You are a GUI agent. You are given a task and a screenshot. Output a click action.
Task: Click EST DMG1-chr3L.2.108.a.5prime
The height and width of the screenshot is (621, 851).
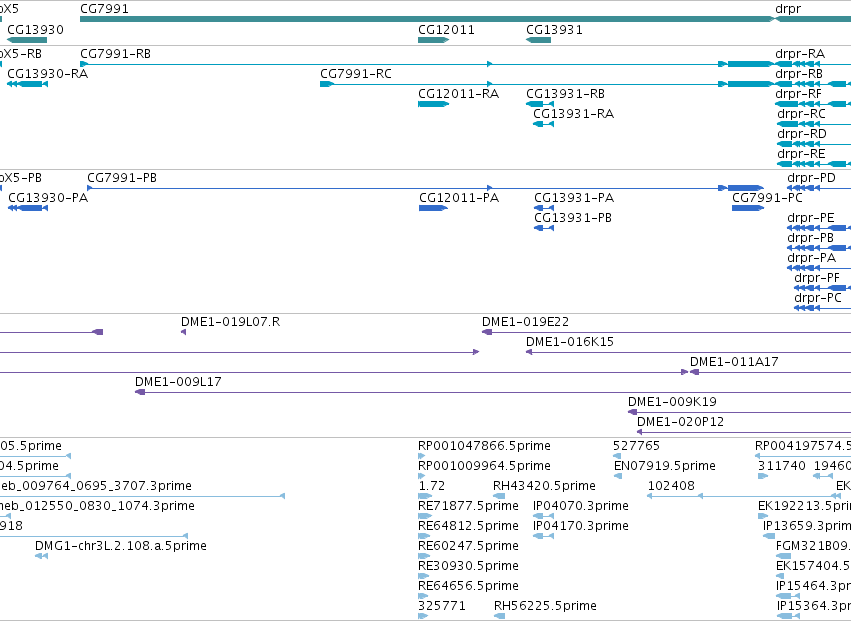41,556
